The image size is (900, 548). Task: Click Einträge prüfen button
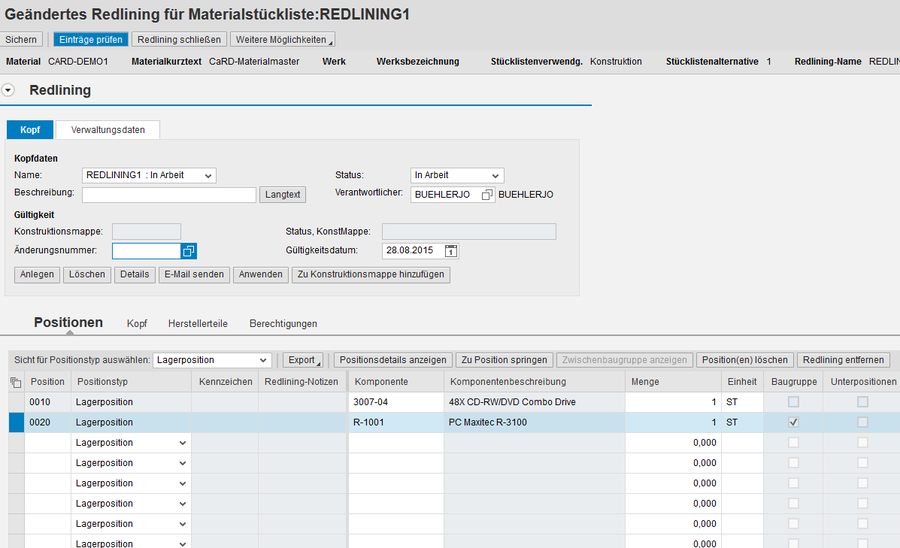[x=91, y=40]
